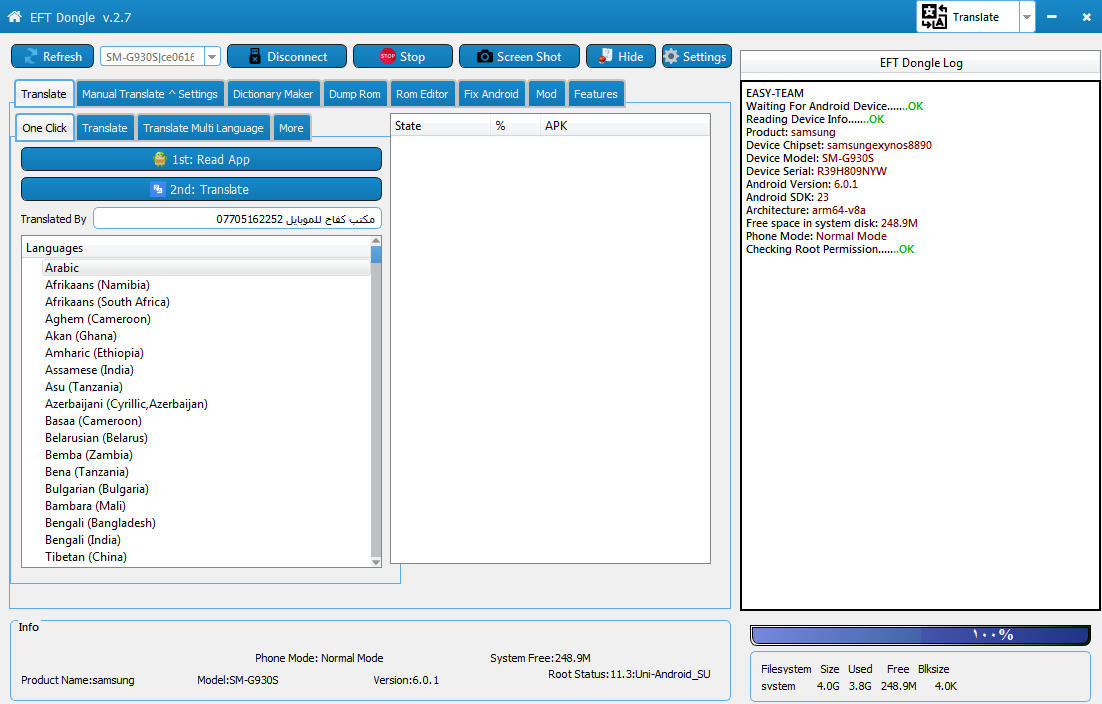Viewport: 1102px width, 704px height.
Task: Click the Translated By text field
Action: tap(238, 219)
